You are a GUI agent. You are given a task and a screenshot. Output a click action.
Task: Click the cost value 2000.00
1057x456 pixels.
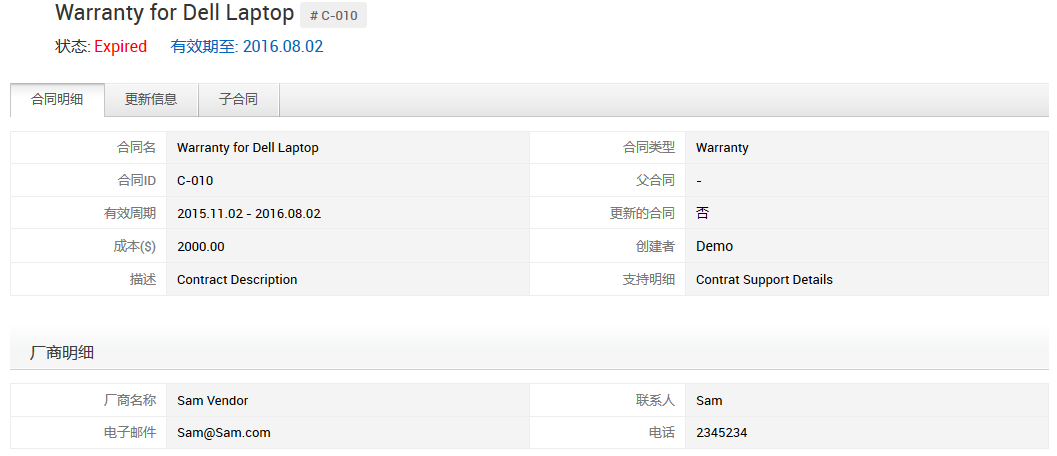click(x=201, y=247)
